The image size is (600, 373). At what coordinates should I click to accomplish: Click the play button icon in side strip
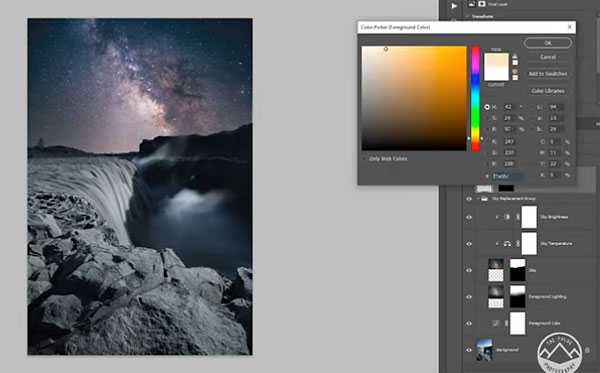[x=454, y=6]
